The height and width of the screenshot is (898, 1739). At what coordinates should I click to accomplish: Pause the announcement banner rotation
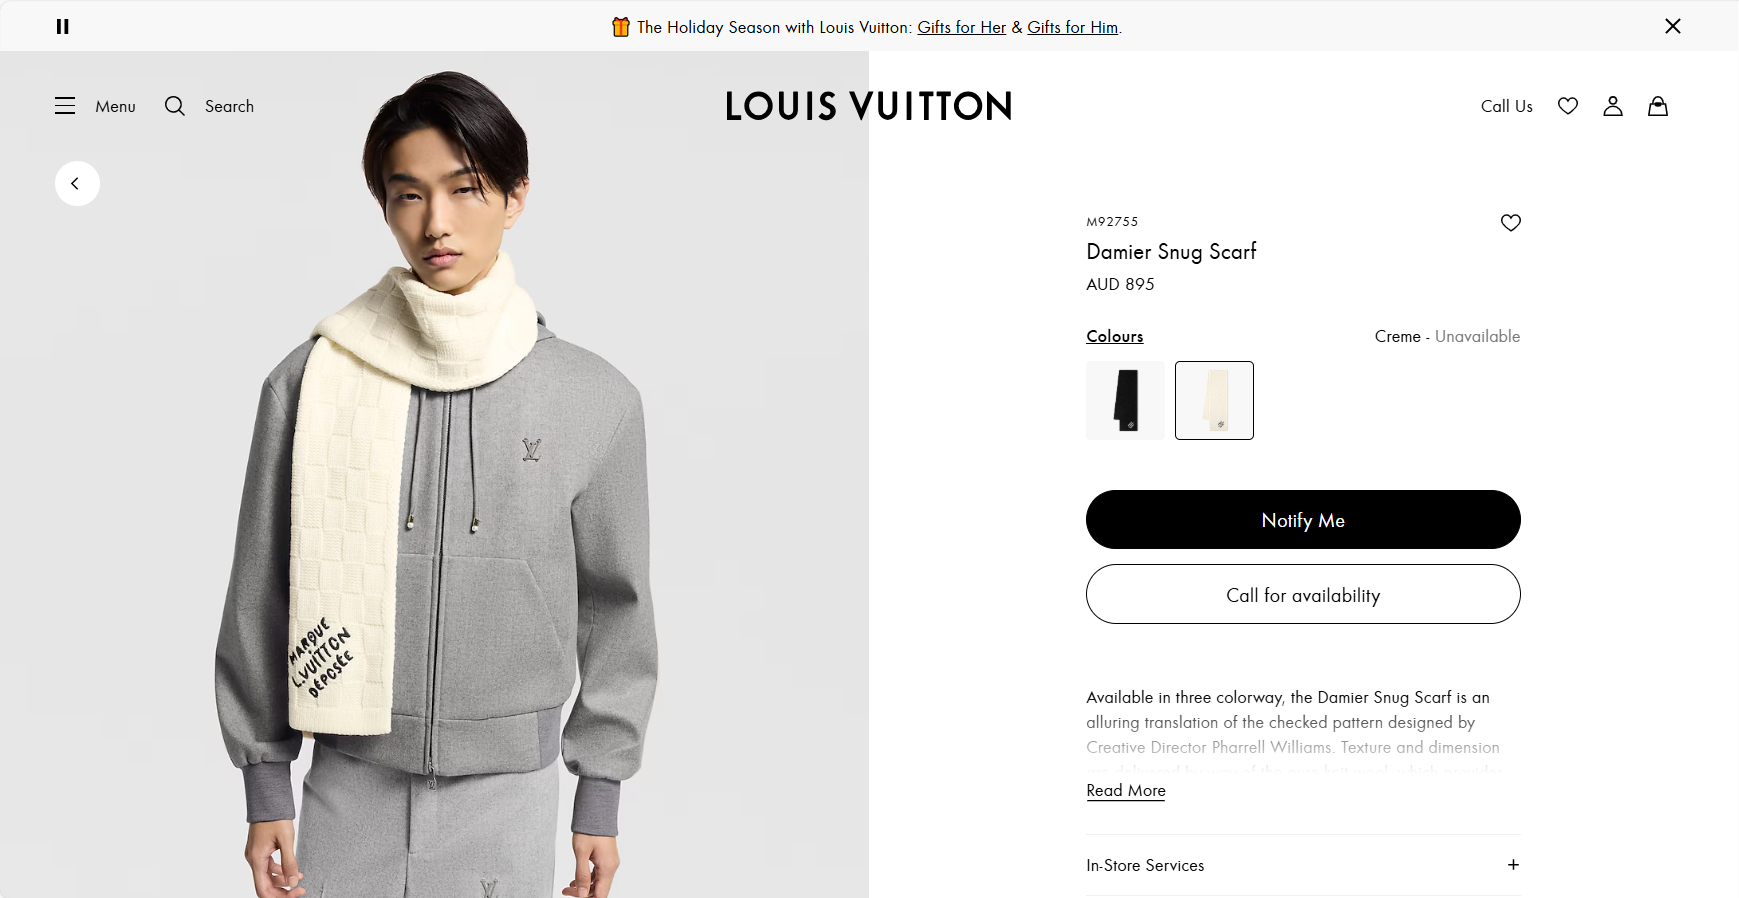(62, 27)
